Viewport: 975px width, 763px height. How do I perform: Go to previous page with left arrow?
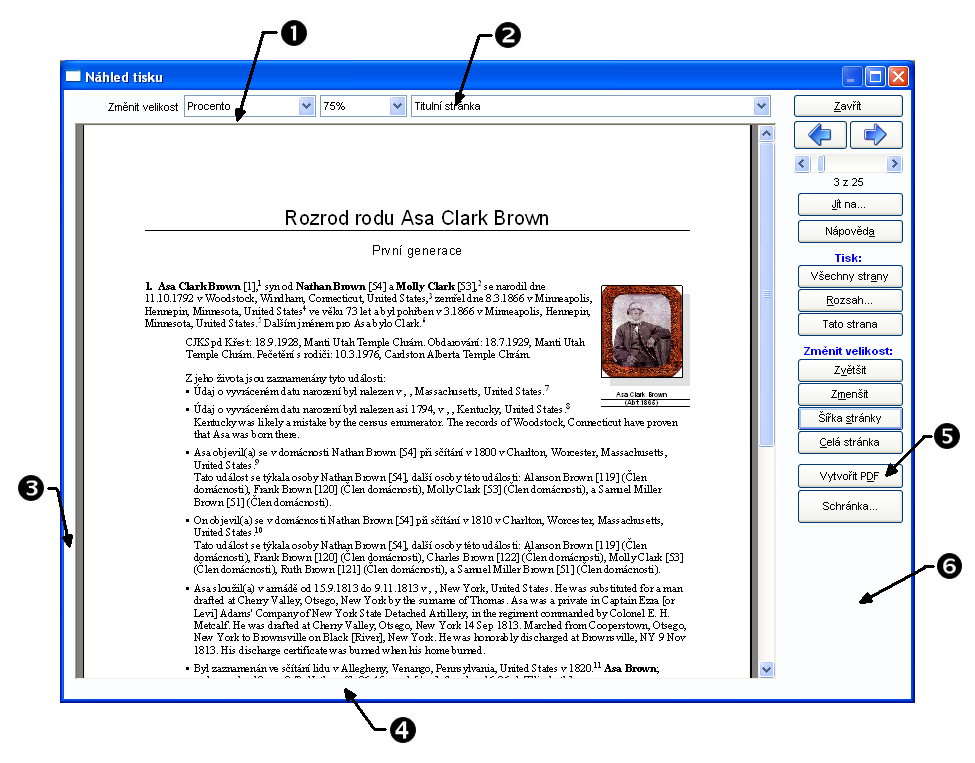820,135
